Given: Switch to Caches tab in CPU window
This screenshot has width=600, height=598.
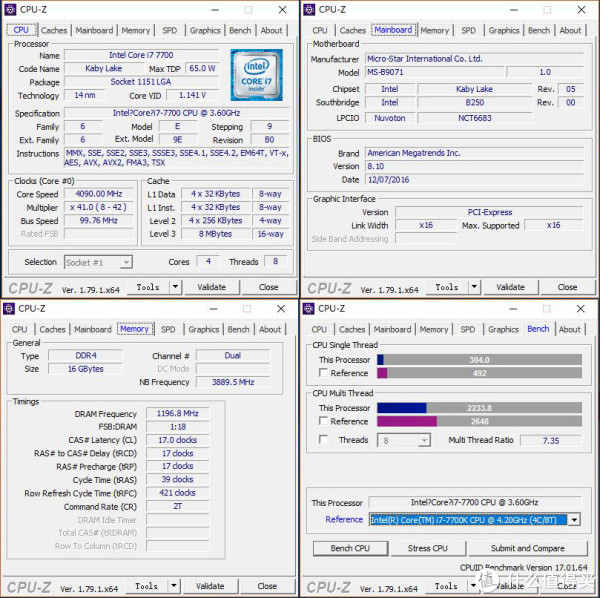Looking at the screenshot, I should point(54,30).
